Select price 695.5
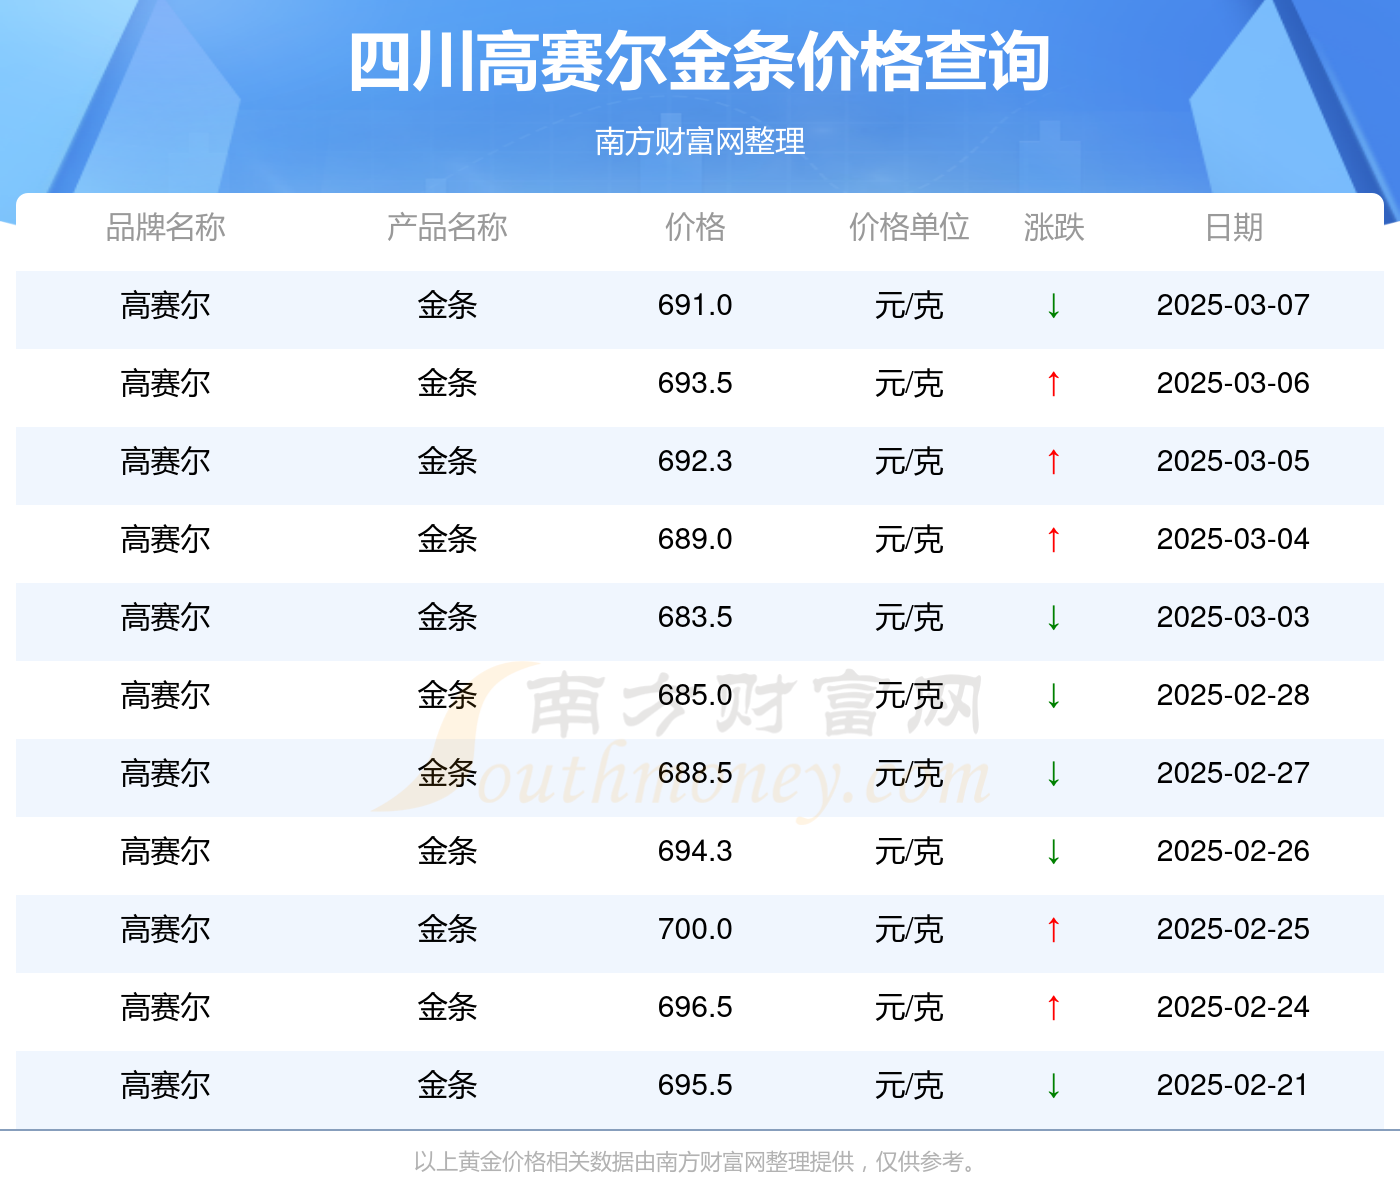 point(695,1085)
